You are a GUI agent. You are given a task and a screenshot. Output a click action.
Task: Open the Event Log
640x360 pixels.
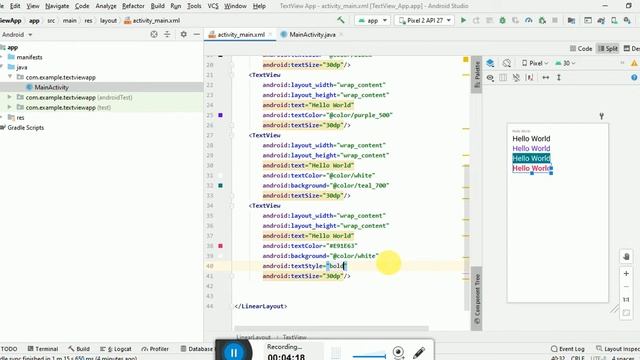tap(567, 349)
